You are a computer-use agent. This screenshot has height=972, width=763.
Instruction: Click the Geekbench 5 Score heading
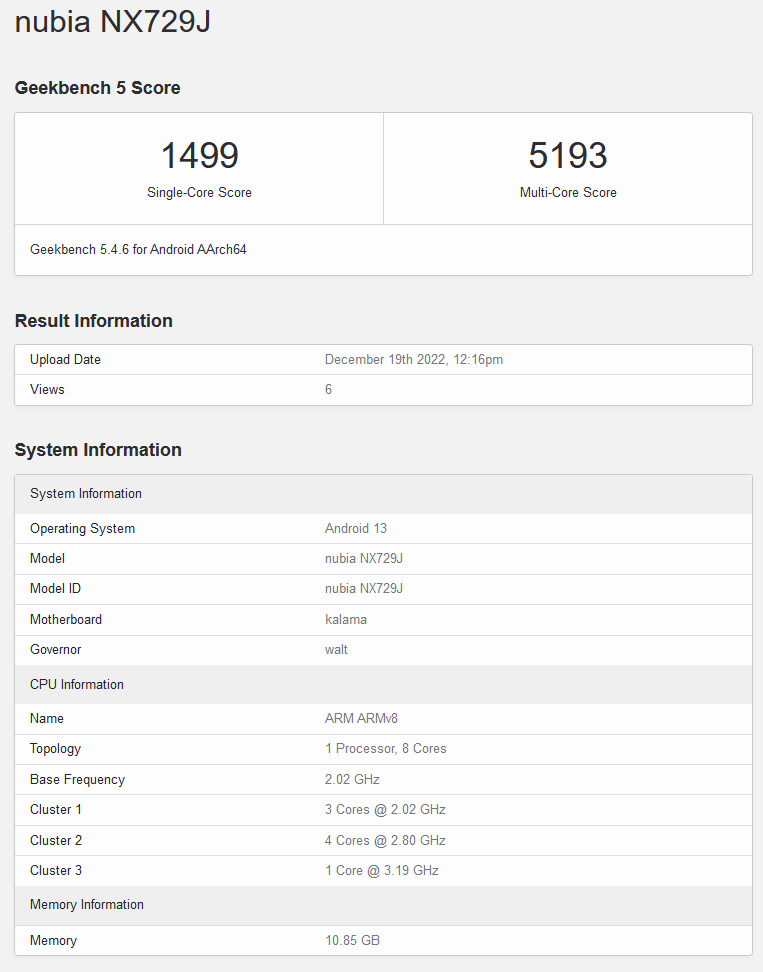pyautogui.click(x=97, y=88)
